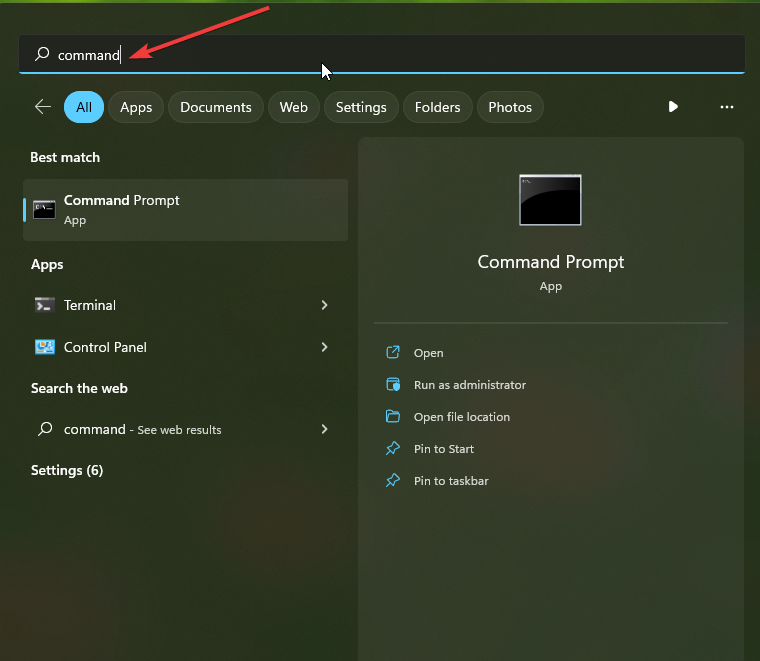Screen dimensions: 760x661
Task: Expand the Control Panel result chevron
Action: coord(324,347)
